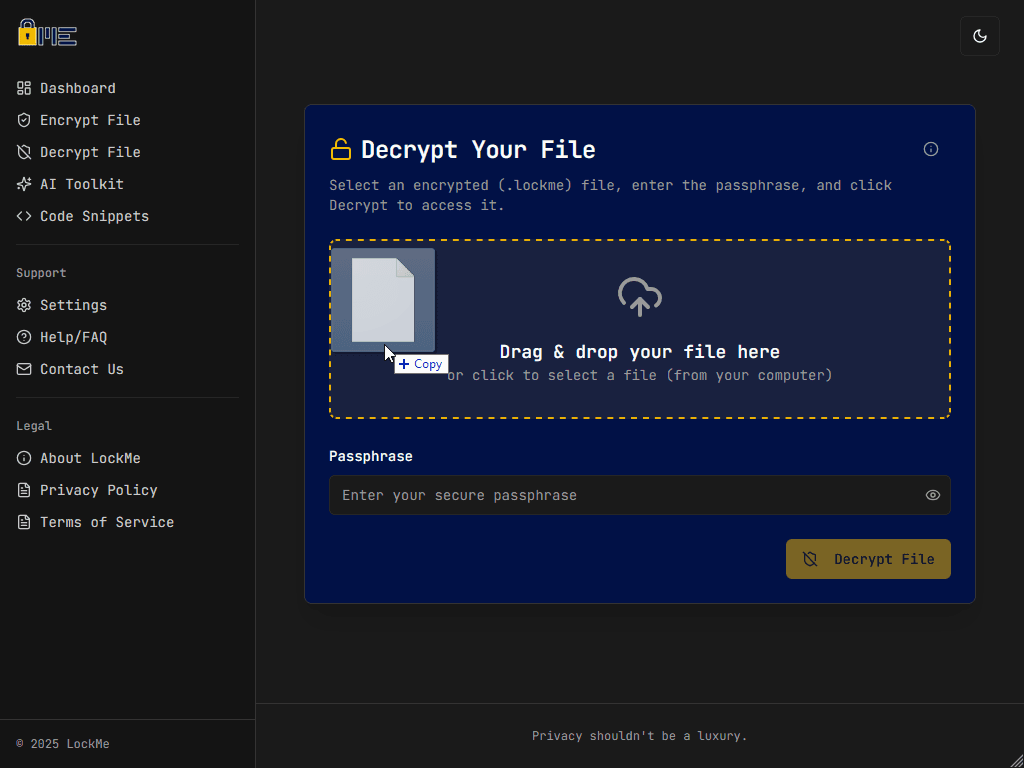Click the window resize grip in the corner
The height and width of the screenshot is (768, 1024).
pyautogui.click(x=1016, y=760)
